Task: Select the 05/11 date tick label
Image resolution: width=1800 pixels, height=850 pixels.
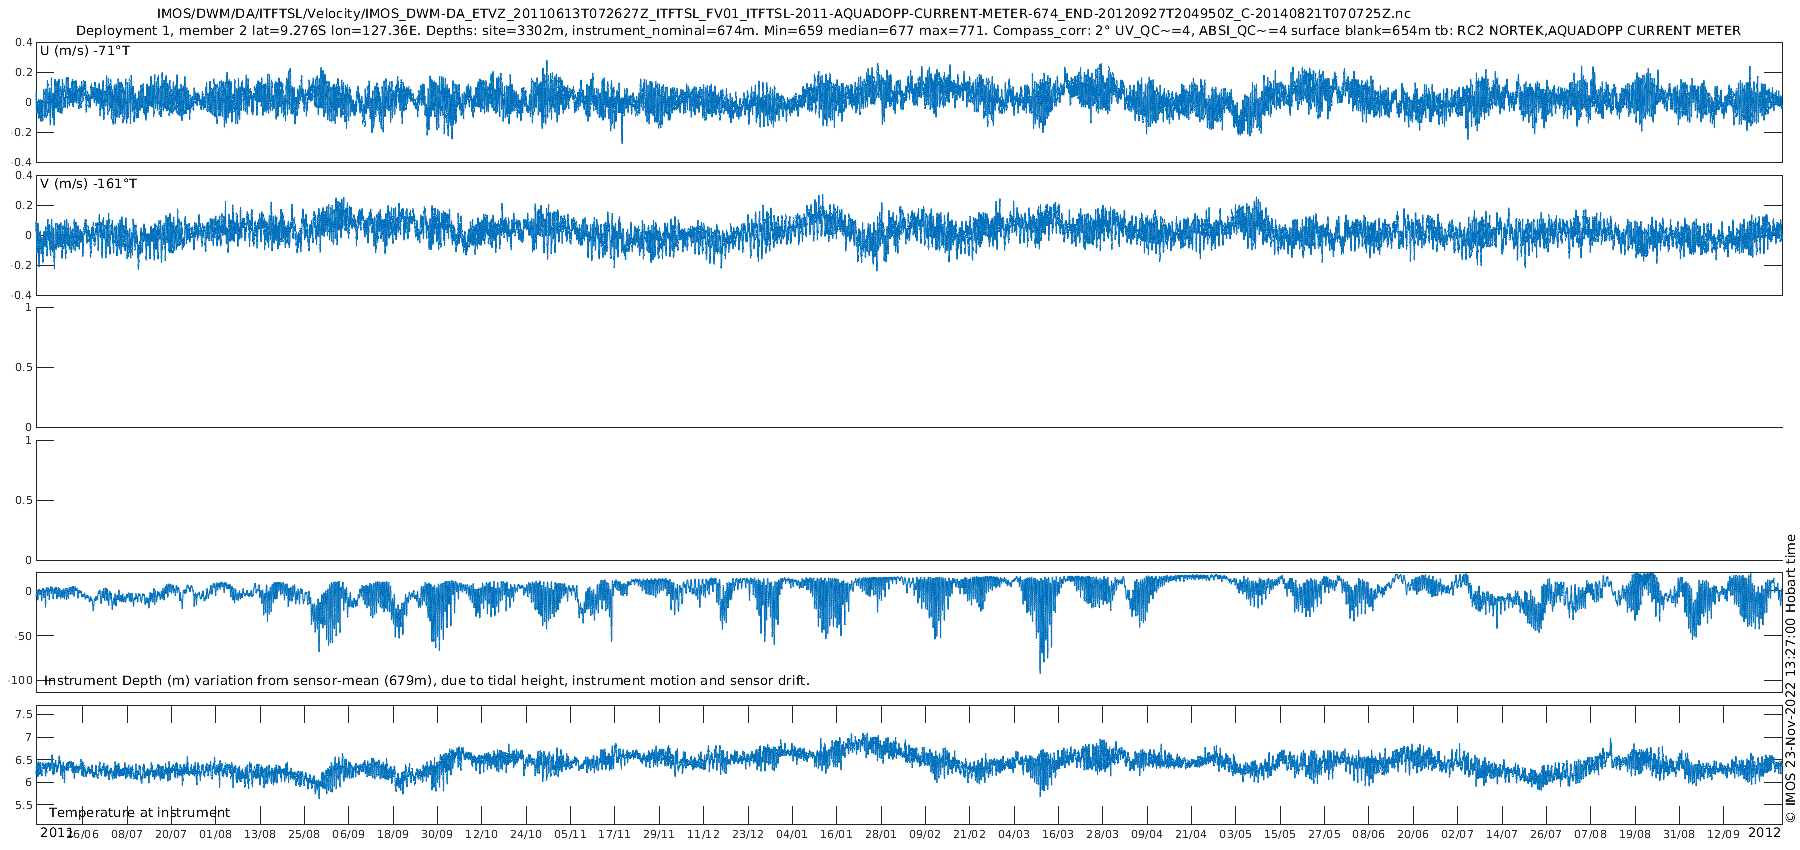Action: coord(570,835)
